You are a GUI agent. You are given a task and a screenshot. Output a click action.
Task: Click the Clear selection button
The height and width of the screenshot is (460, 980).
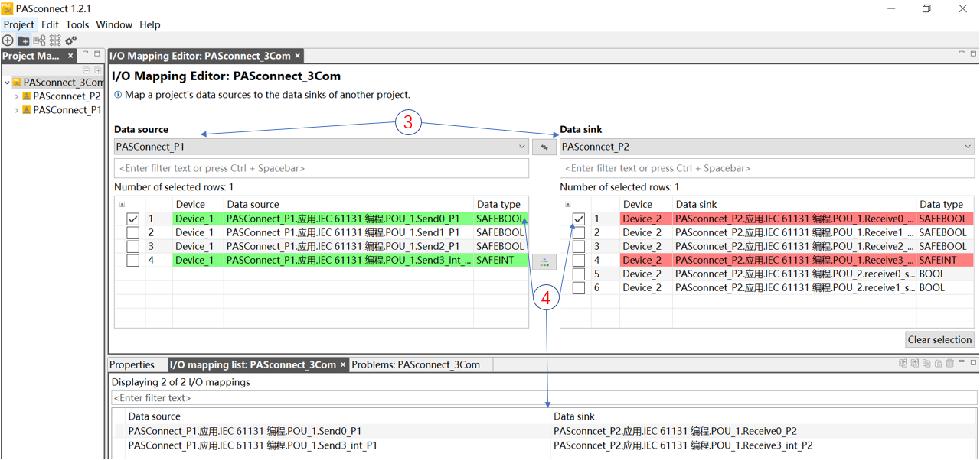click(939, 339)
